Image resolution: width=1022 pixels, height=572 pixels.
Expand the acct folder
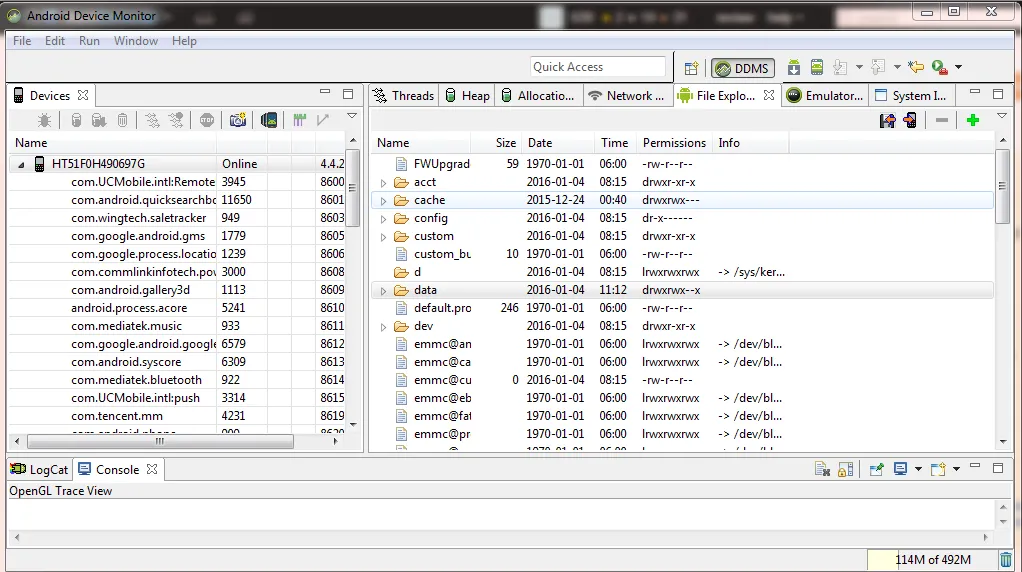pos(383,183)
